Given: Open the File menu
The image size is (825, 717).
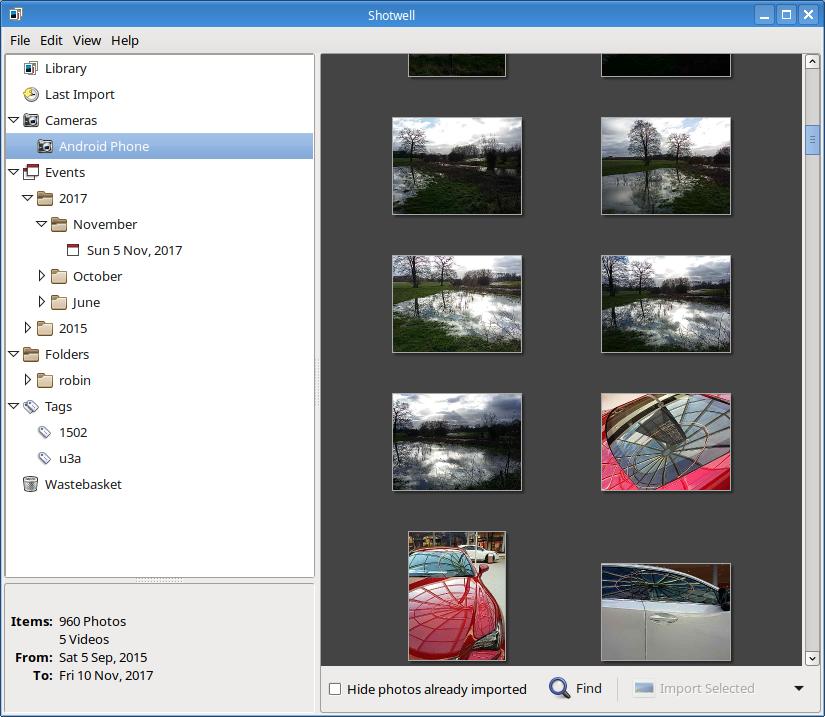Looking at the screenshot, I should [x=20, y=40].
